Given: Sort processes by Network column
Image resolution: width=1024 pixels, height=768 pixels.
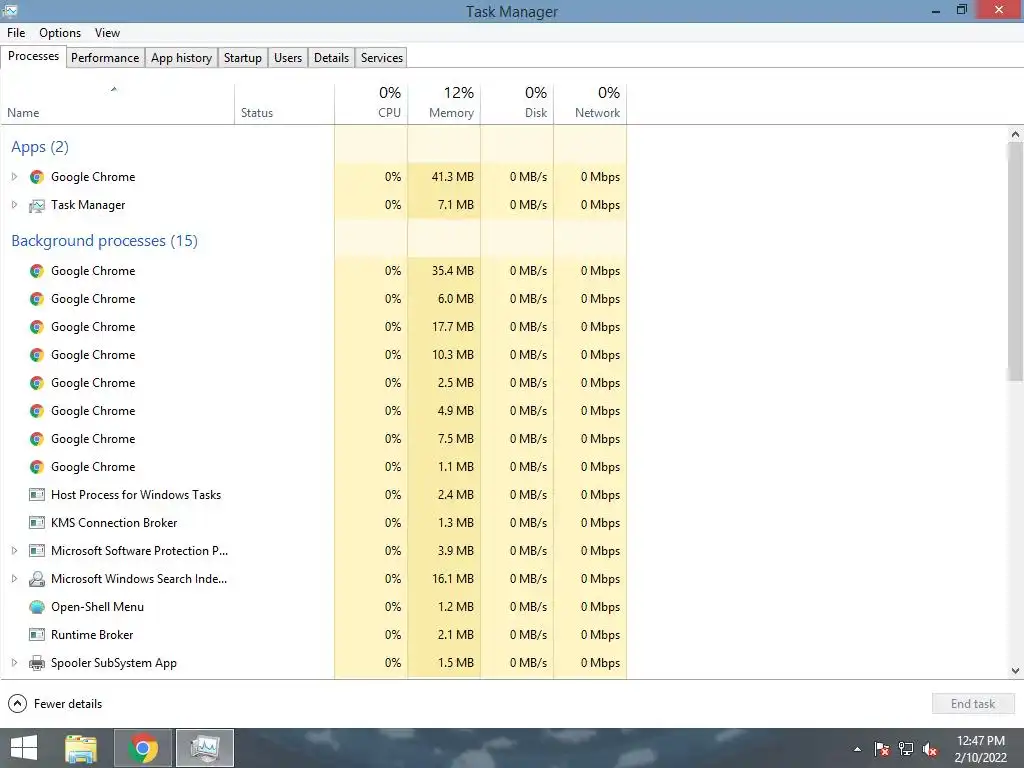Looking at the screenshot, I should [x=590, y=104].
